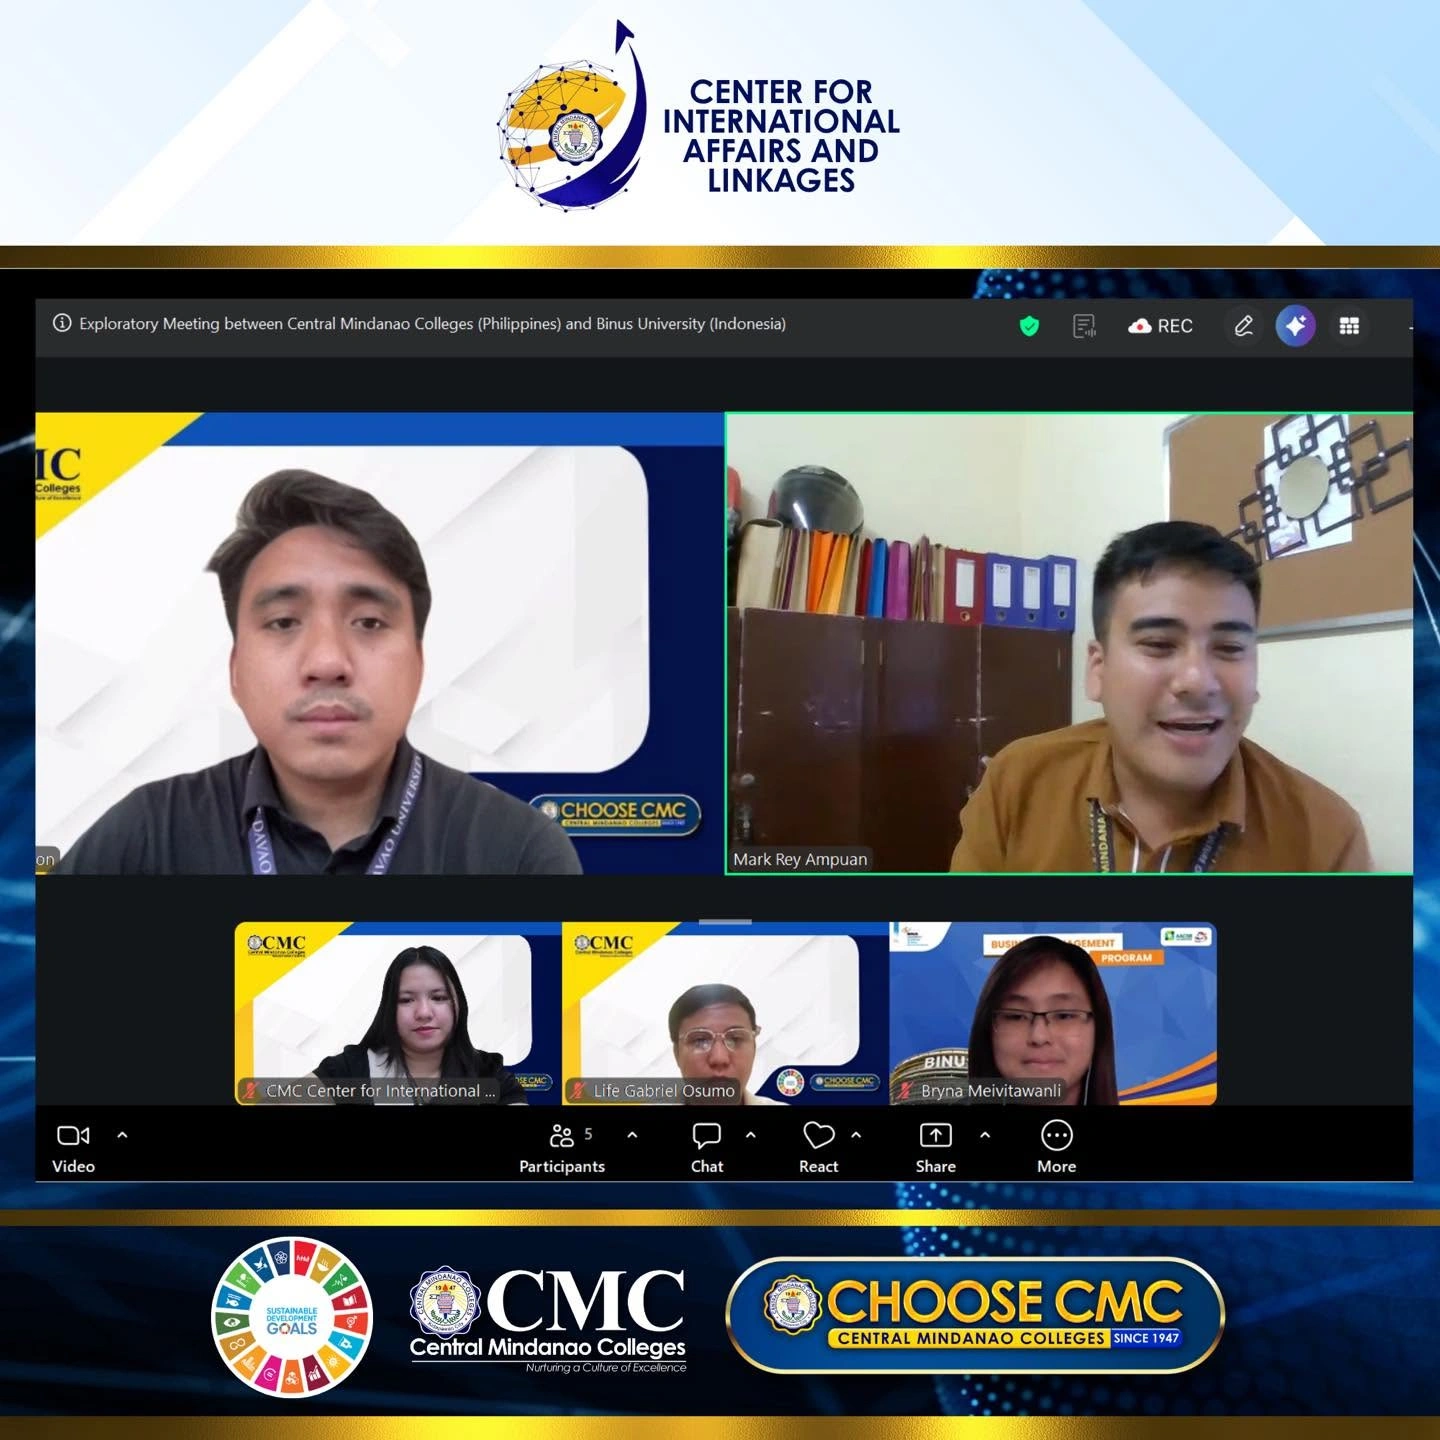Screen dimensions: 1440x1440
Task: Switch layout with the grid view icon
Action: [x=1349, y=326]
